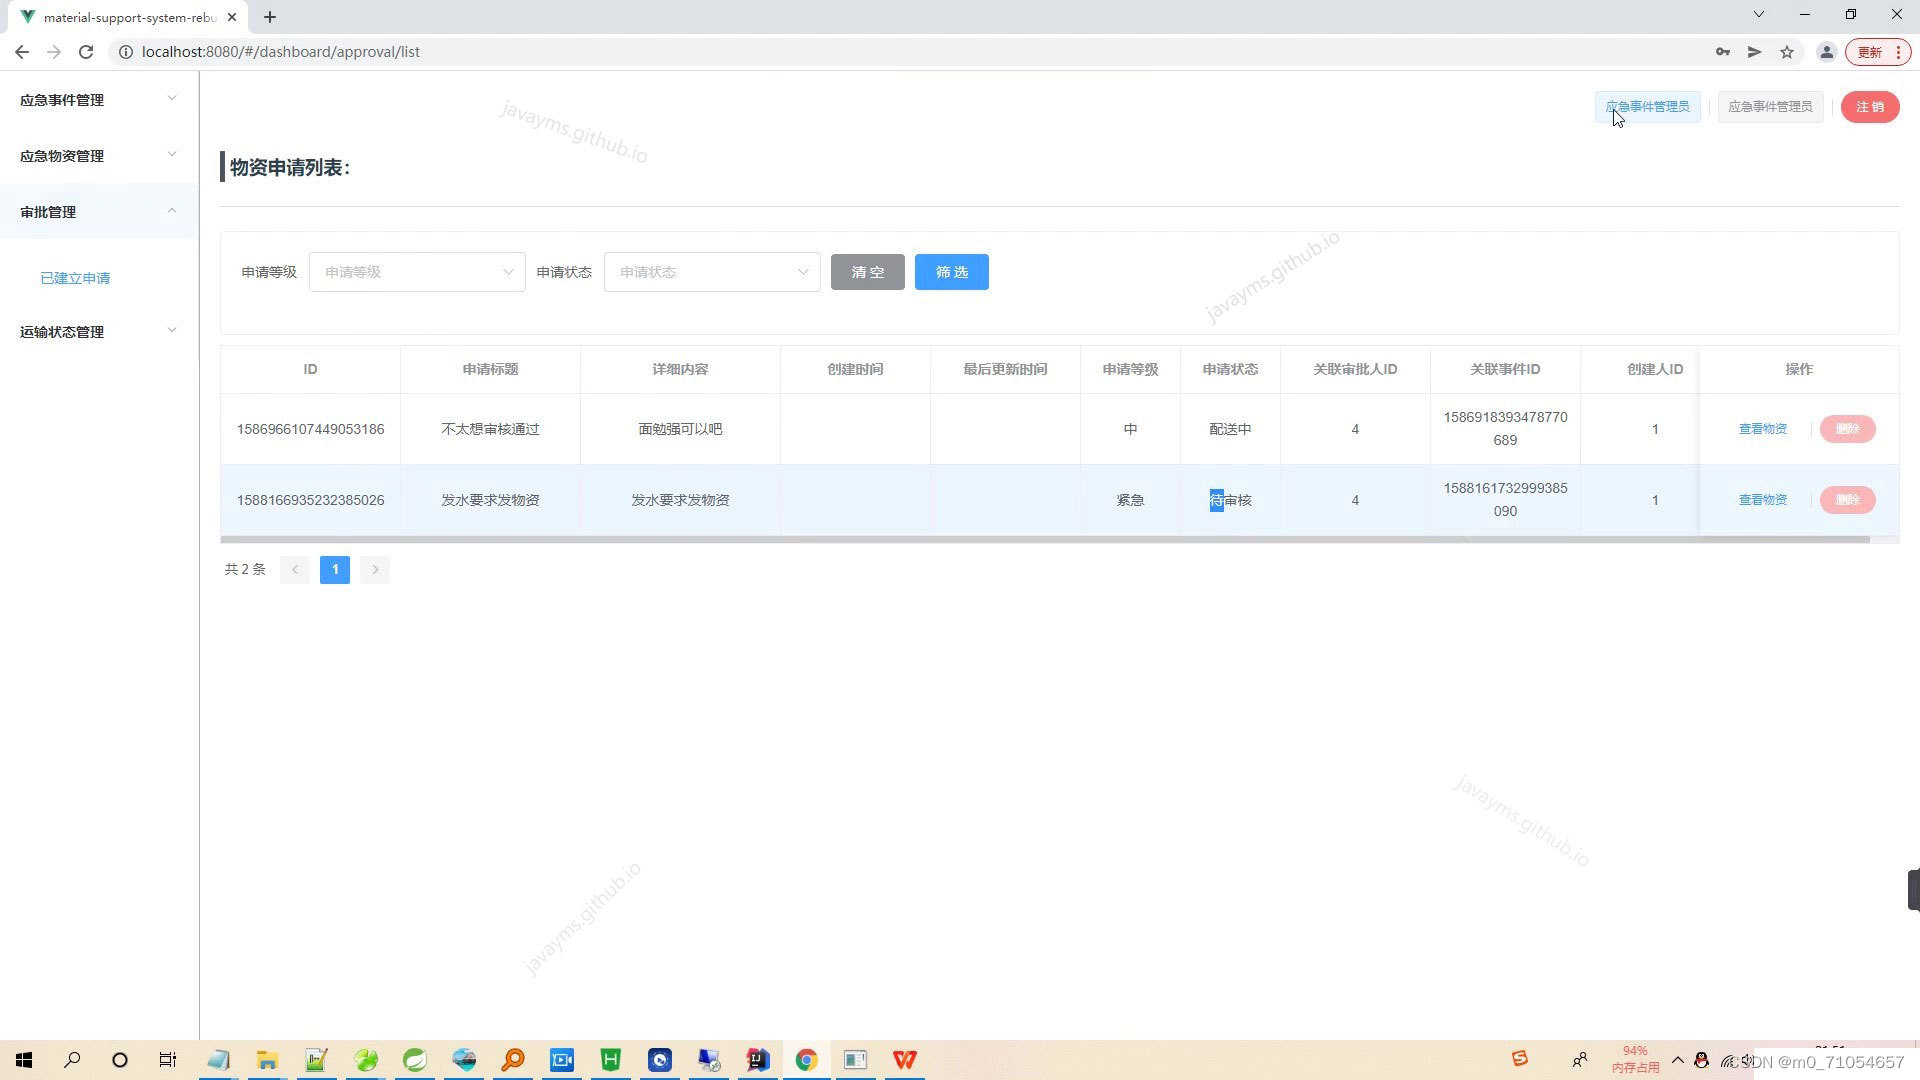The image size is (1920, 1080).
Task: Open the Chrome profile avatar icon
Action: click(x=1826, y=52)
